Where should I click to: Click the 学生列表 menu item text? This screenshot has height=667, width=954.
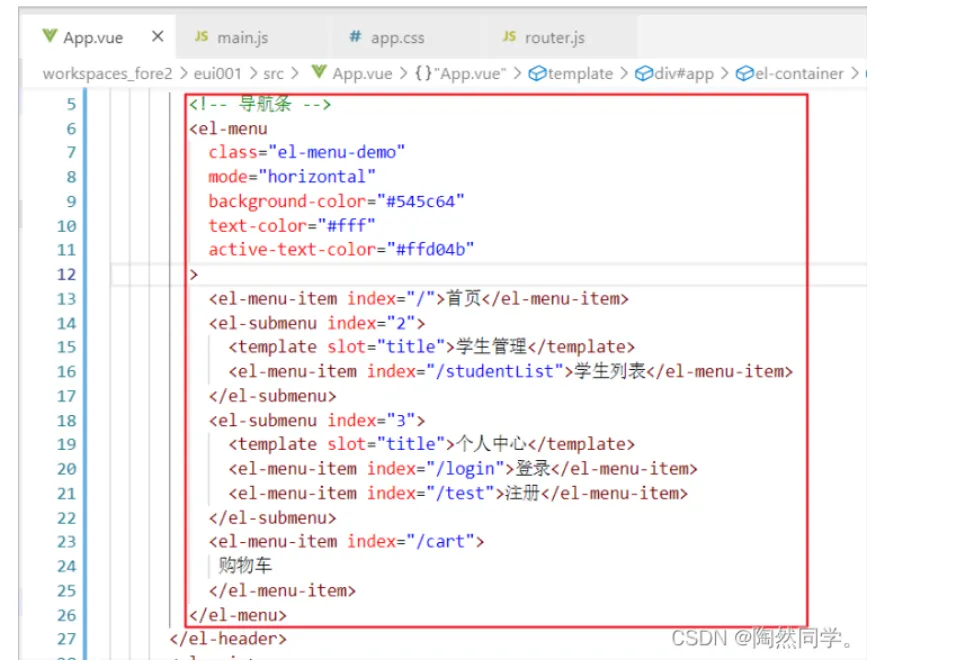pos(610,371)
